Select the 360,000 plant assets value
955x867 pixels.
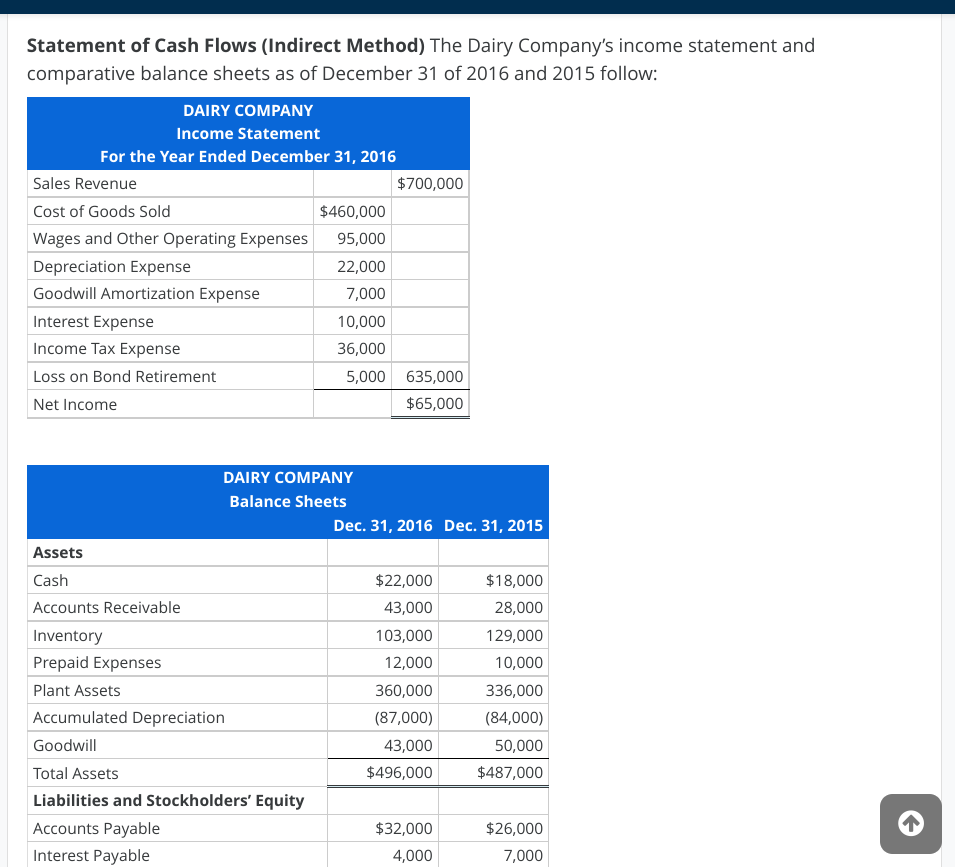[404, 690]
